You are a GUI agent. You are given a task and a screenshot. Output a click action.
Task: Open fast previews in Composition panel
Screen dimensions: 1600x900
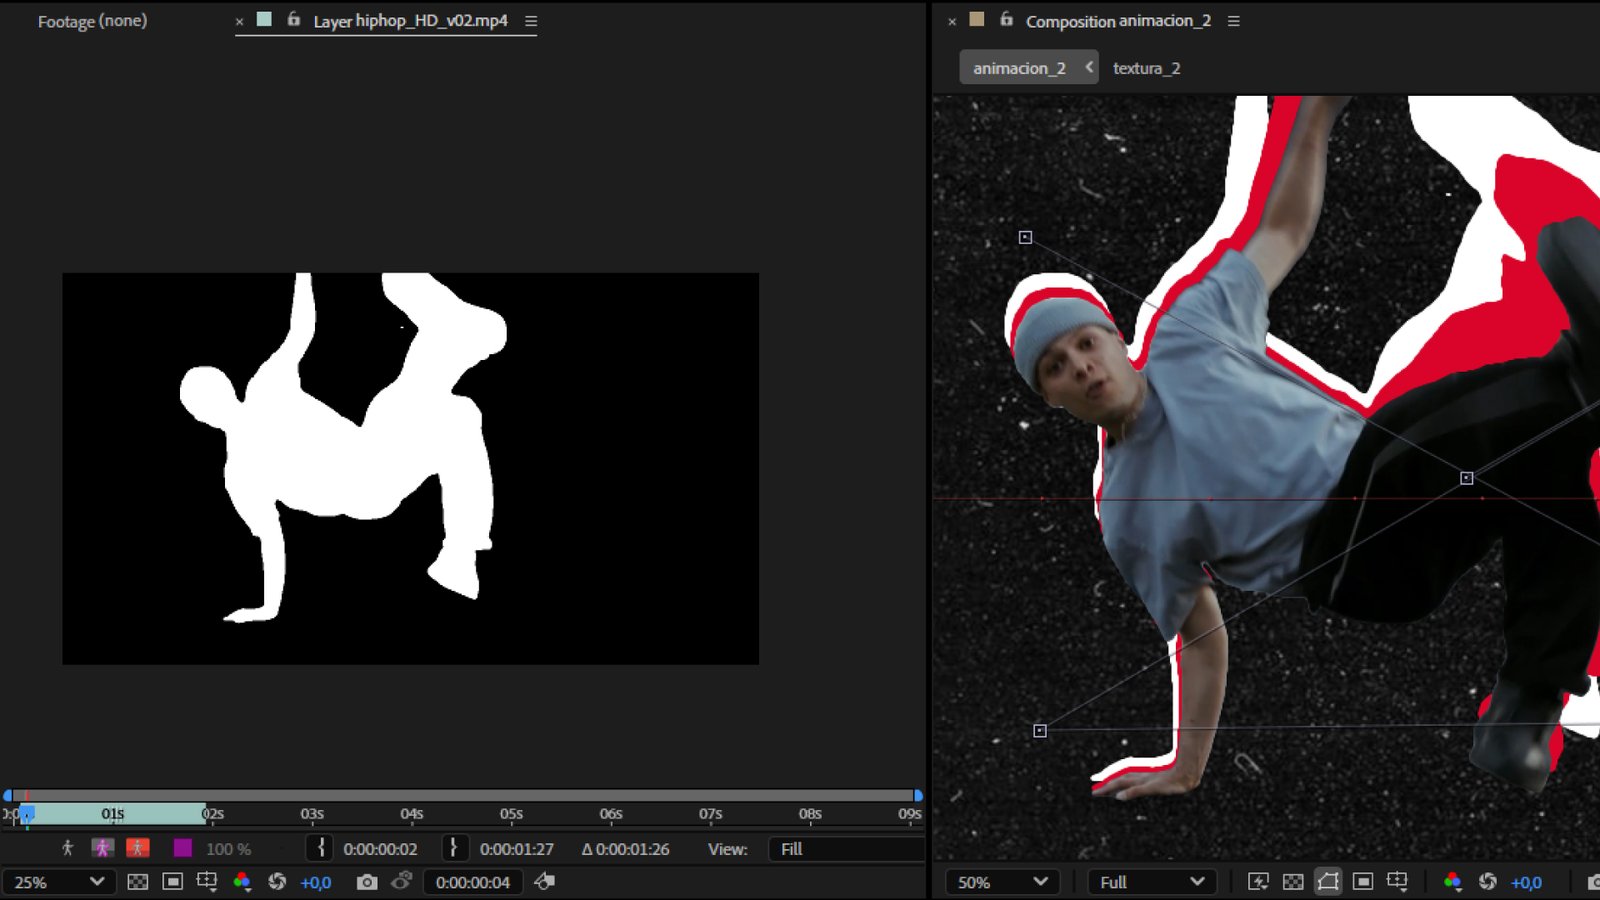pos(1258,882)
